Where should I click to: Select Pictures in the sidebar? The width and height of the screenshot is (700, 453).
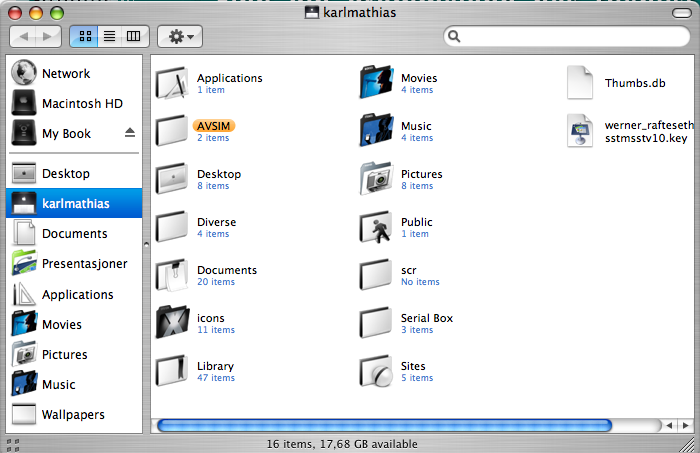74,354
